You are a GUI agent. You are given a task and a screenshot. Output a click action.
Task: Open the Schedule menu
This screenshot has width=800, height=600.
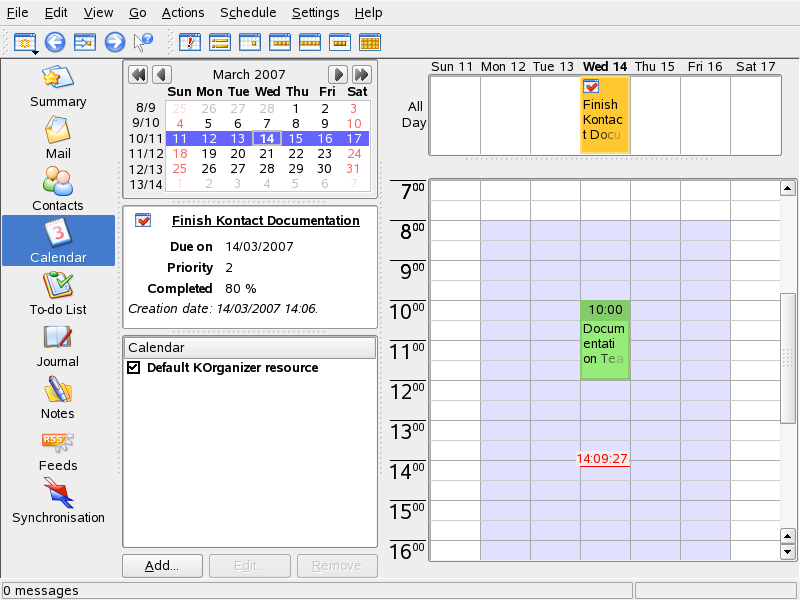click(248, 12)
